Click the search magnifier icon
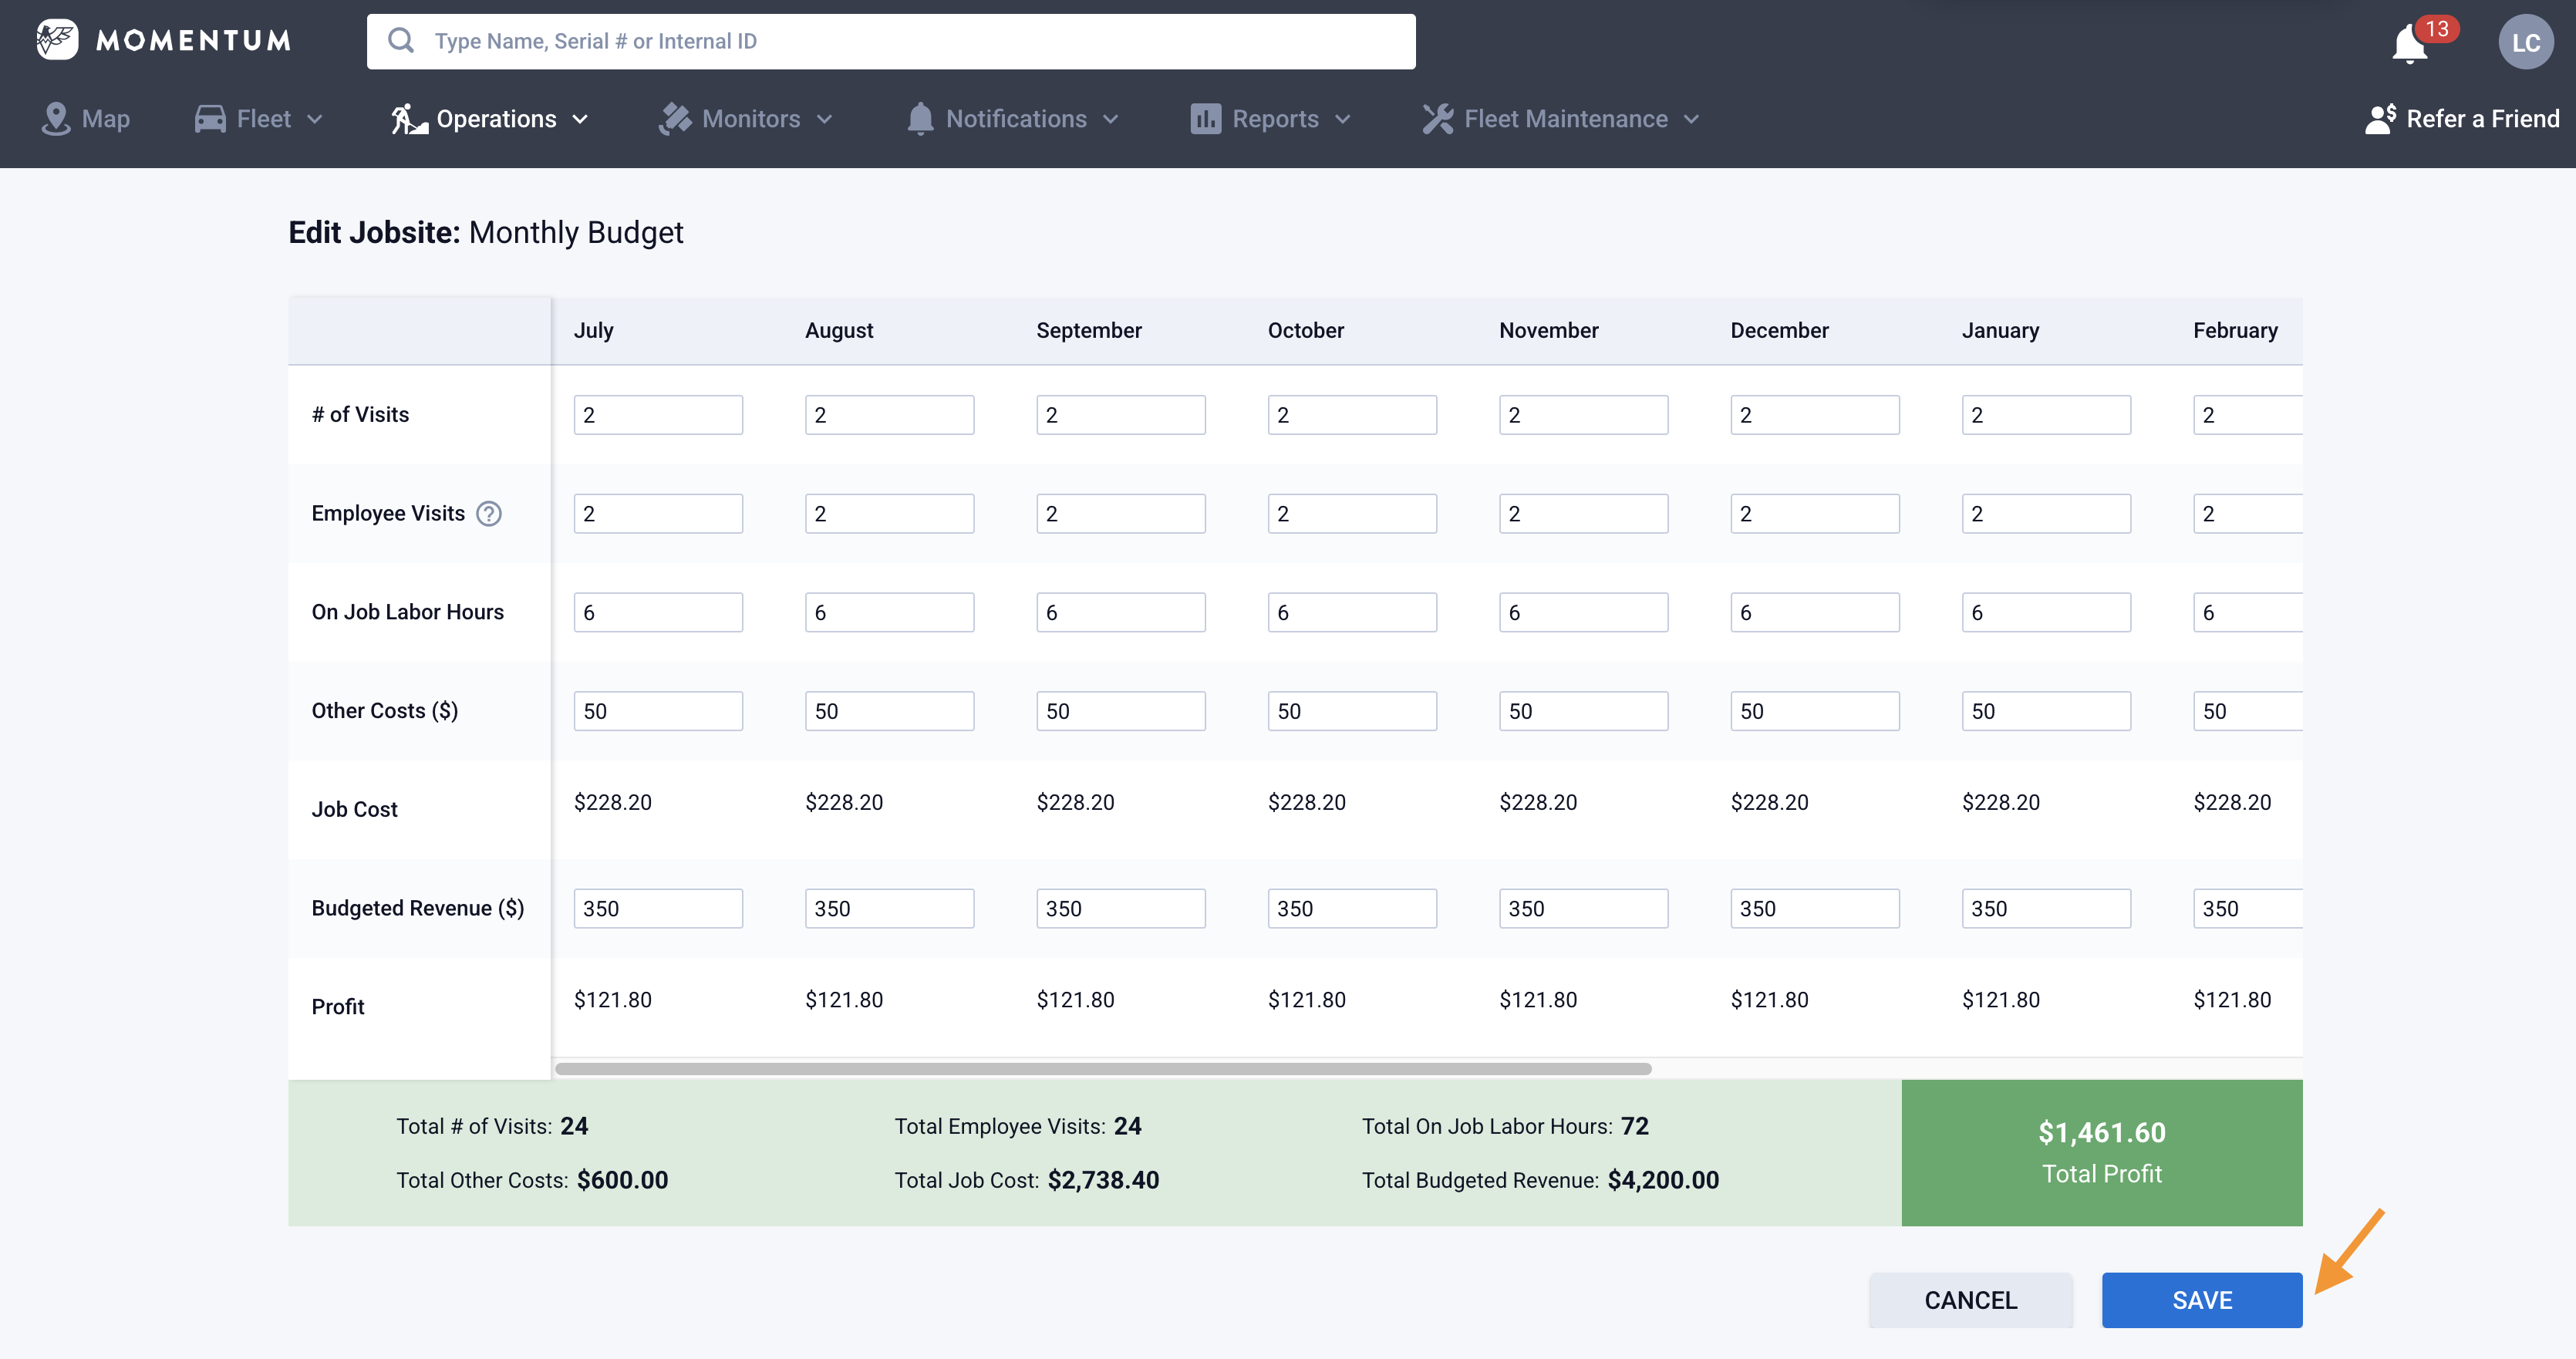2576x1359 pixels. [401, 41]
